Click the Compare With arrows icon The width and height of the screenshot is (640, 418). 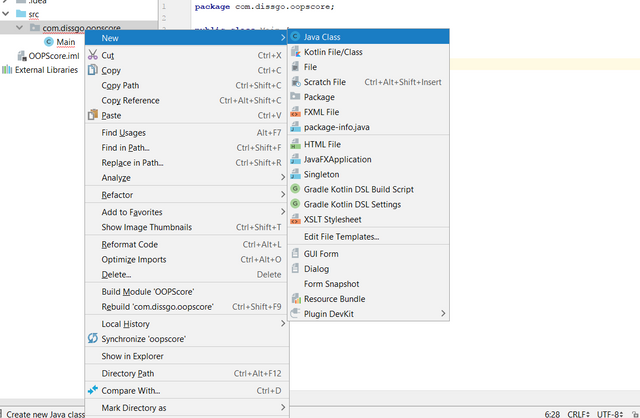tap(93, 390)
